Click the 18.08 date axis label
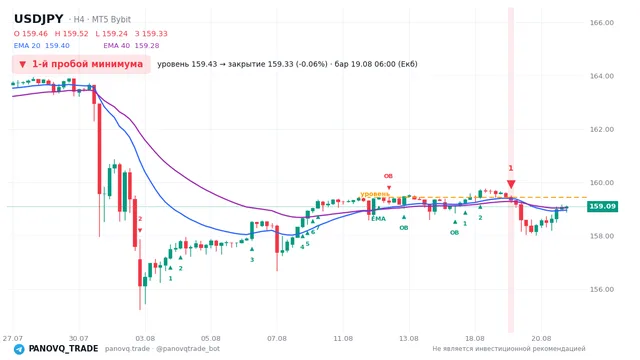This screenshot has height=360, width=640. point(475,338)
